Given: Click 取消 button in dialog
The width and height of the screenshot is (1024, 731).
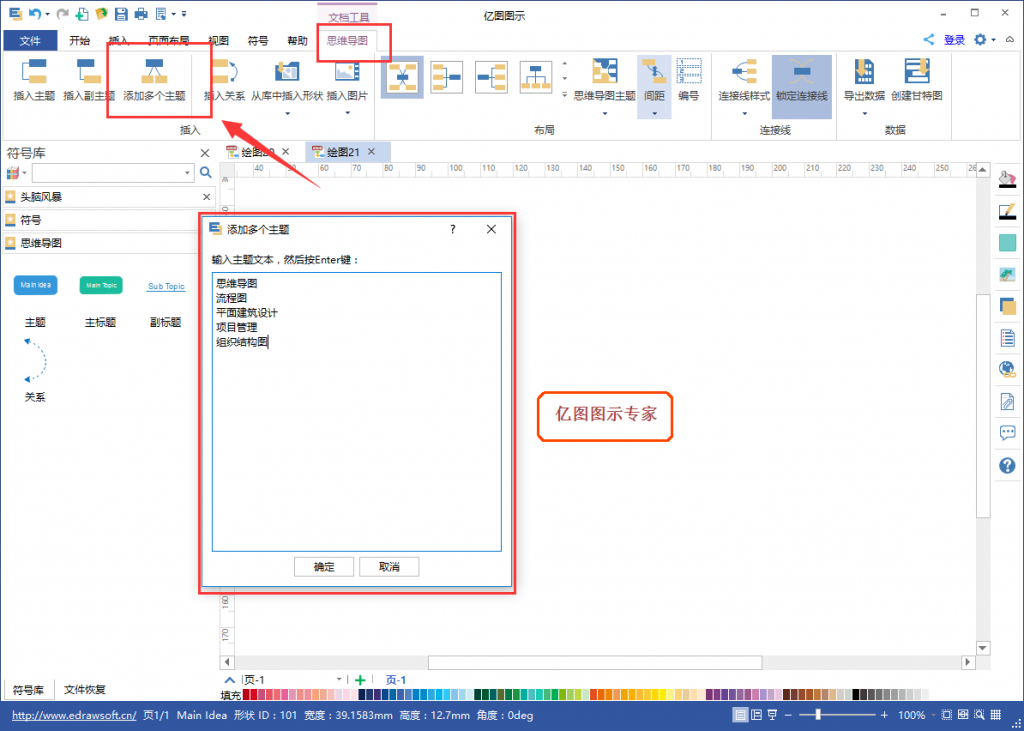Looking at the screenshot, I should click(389, 567).
